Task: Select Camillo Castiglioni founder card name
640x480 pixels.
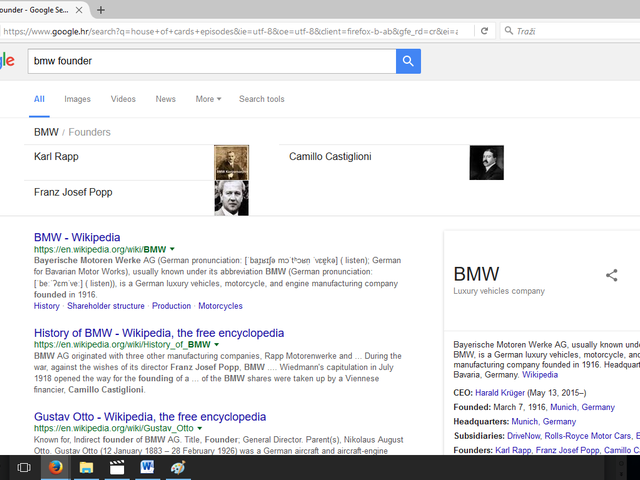Action: pyautogui.click(x=330, y=156)
